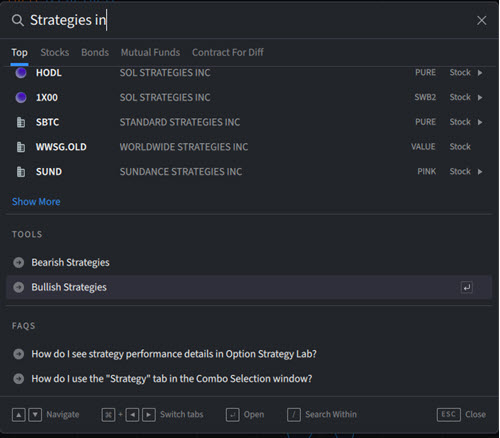Expand the SBTC row arrow
This screenshot has height=438, width=500.
point(480,122)
